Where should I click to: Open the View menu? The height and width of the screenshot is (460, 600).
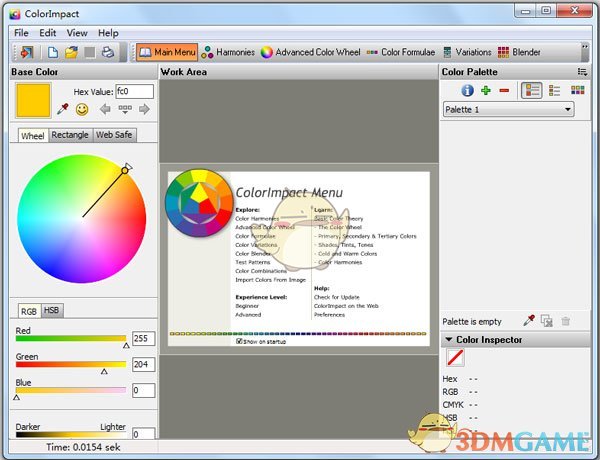(77, 33)
